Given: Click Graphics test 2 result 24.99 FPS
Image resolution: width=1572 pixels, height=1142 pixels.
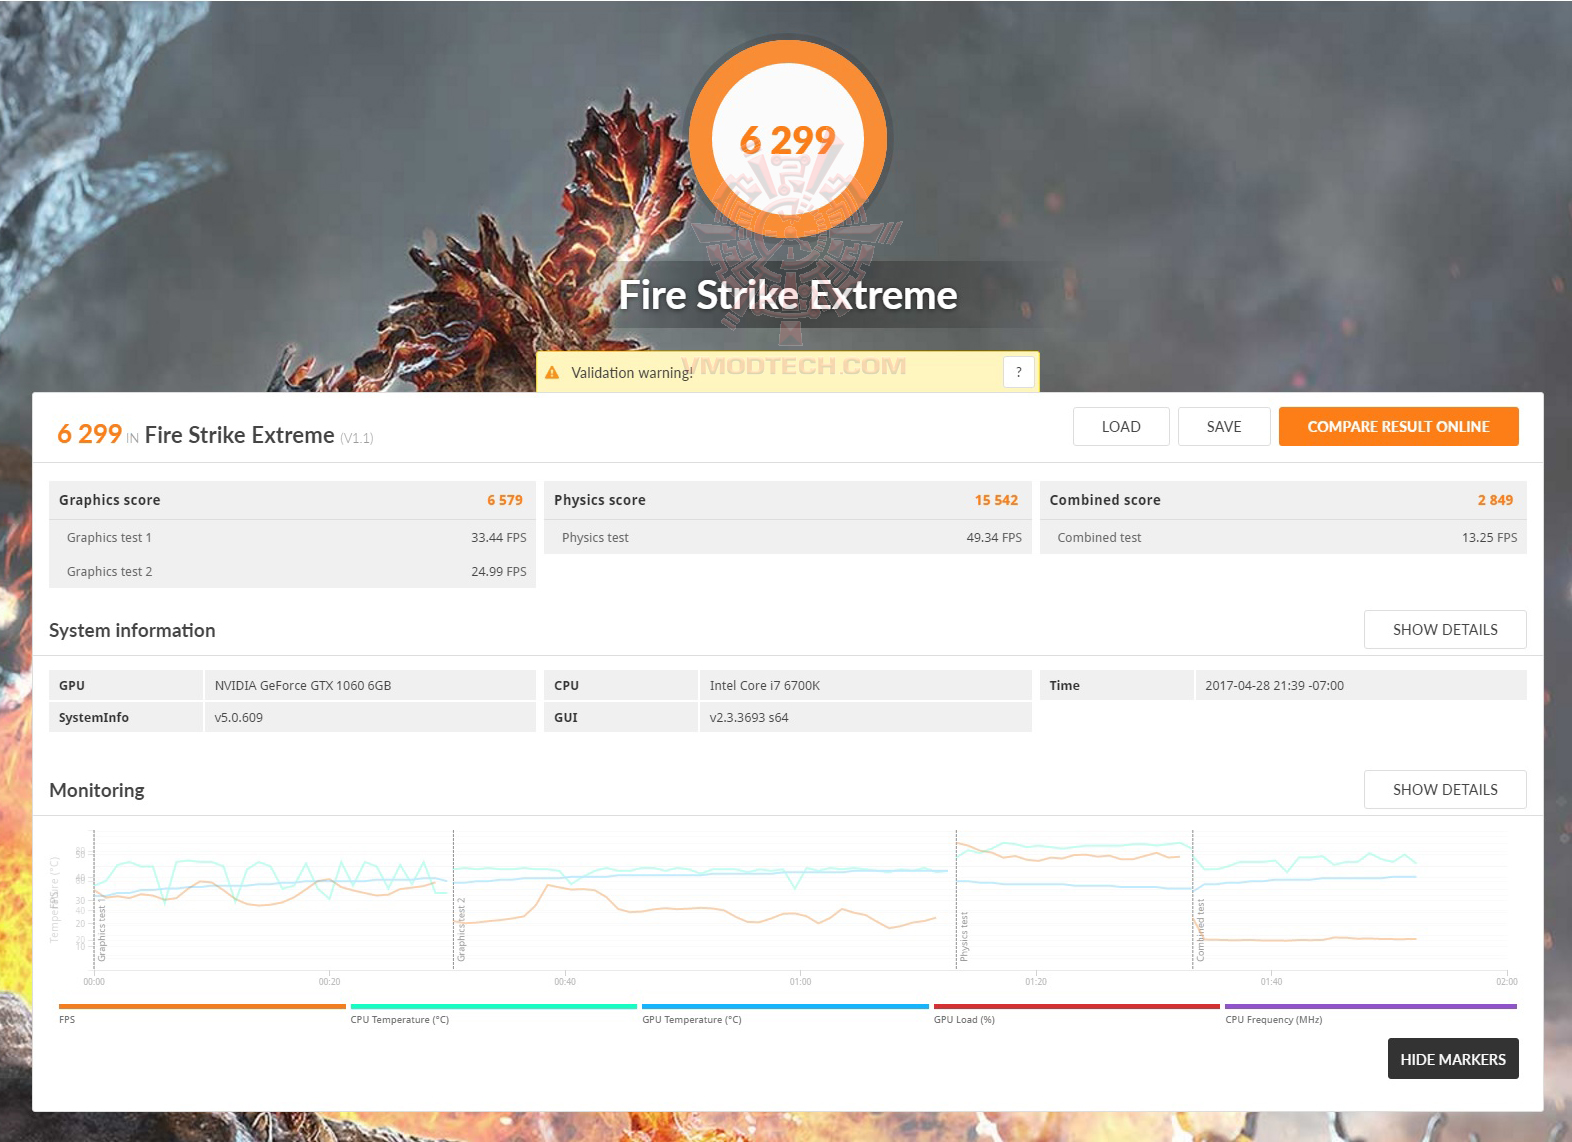Looking at the screenshot, I should 499,571.
